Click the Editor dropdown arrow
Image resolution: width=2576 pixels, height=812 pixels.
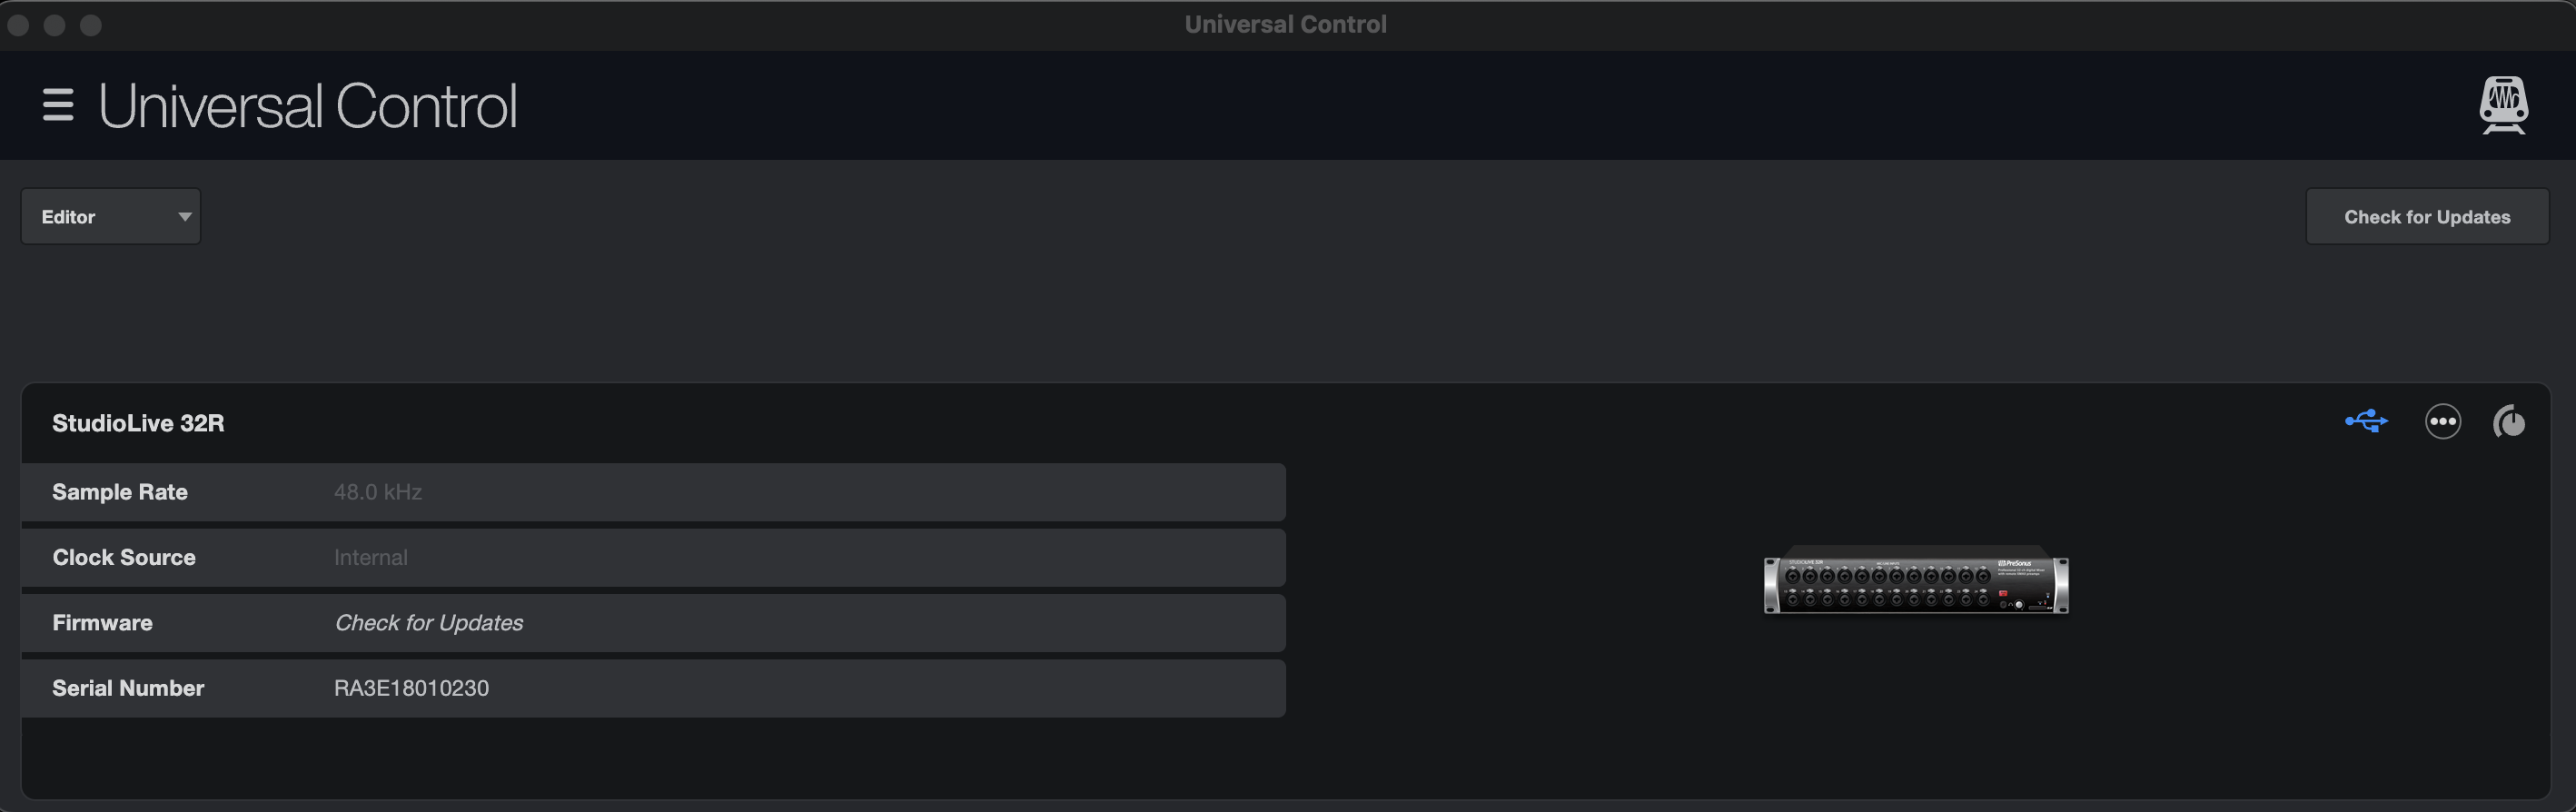point(184,216)
